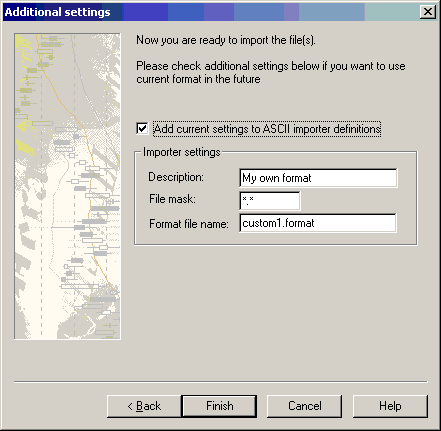Go to previous step with Back button
This screenshot has height=431, width=441.
coord(144,406)
